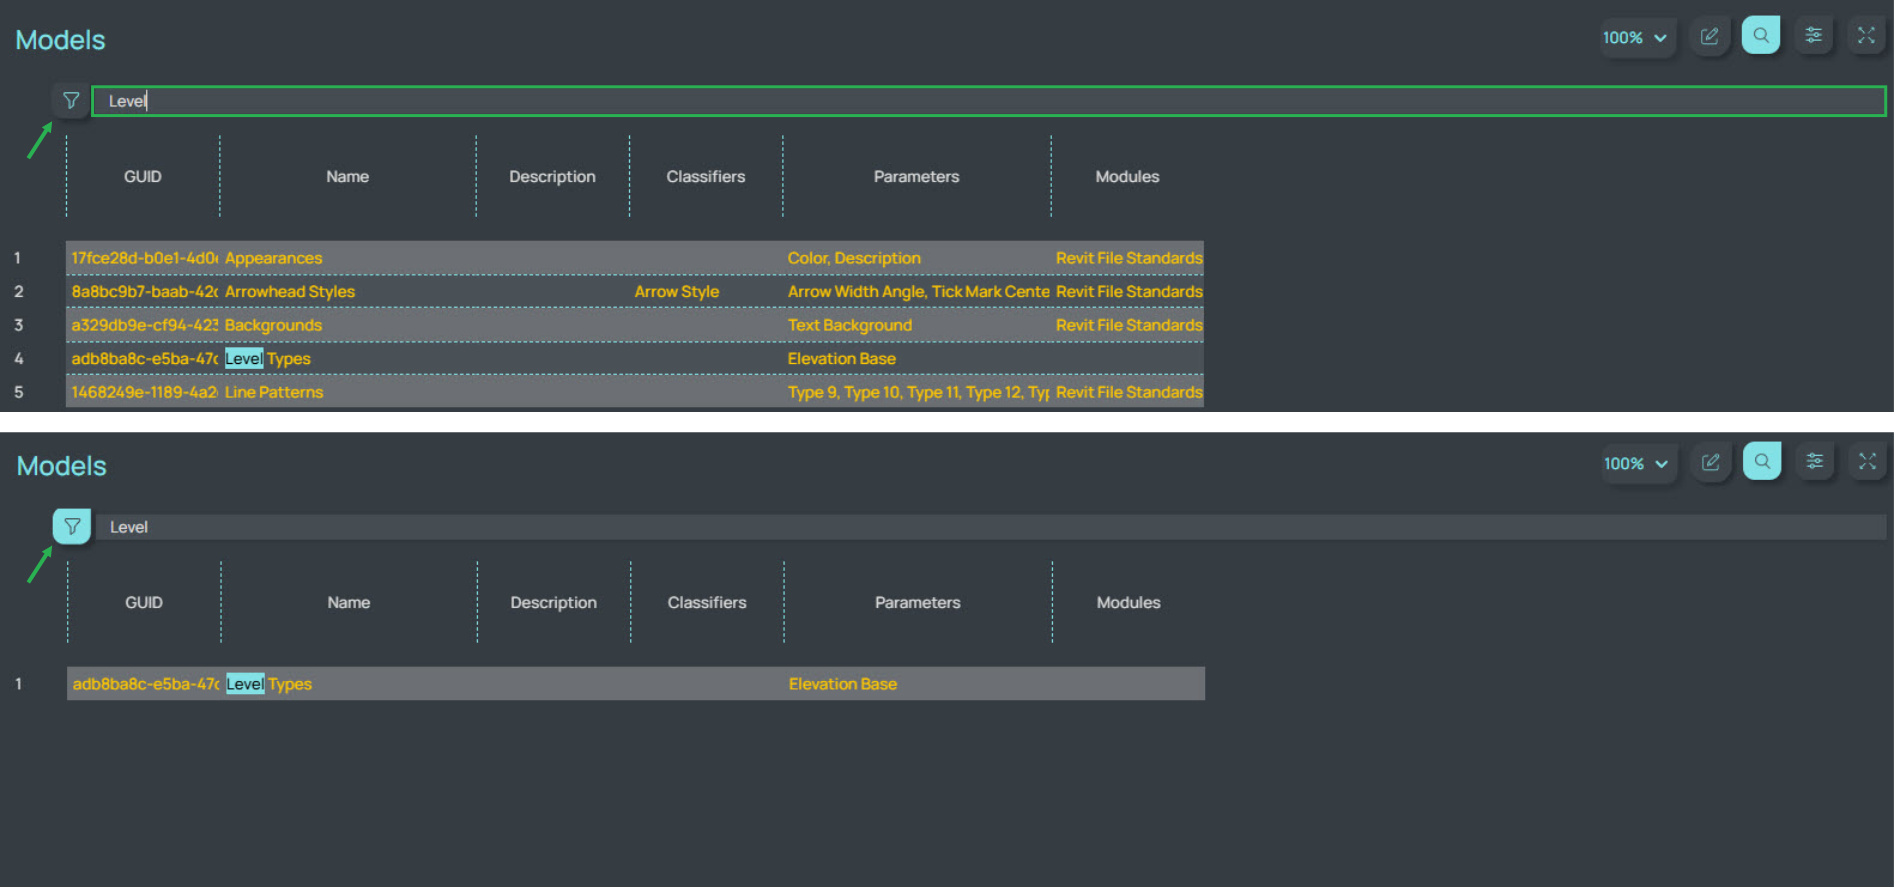Disable the active filter toggle in the lower panel
This screenshot has width=1894, height=887.
[x=72, y=527]
